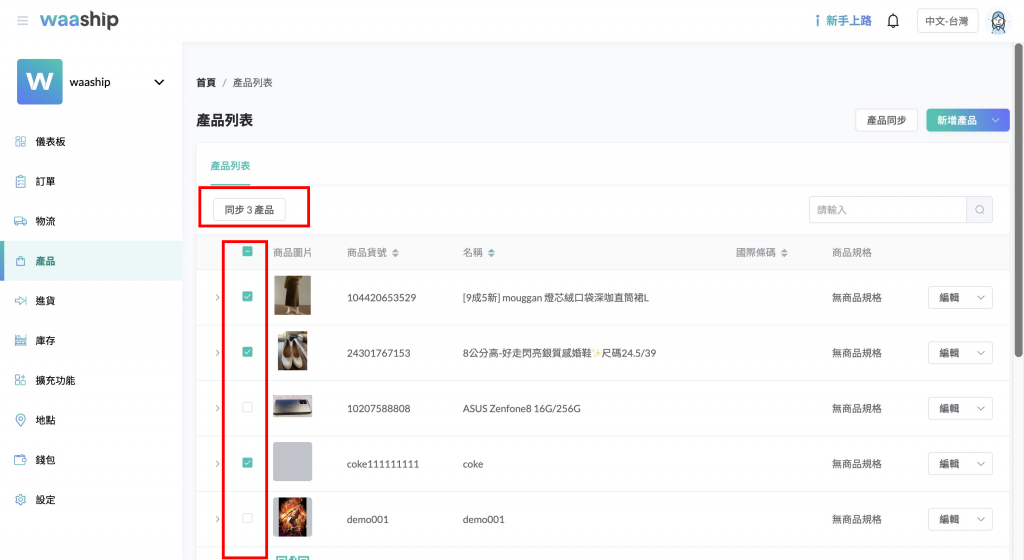Select the 產品列表 tab
1024x560 pixels.
(x=230, y=165)
